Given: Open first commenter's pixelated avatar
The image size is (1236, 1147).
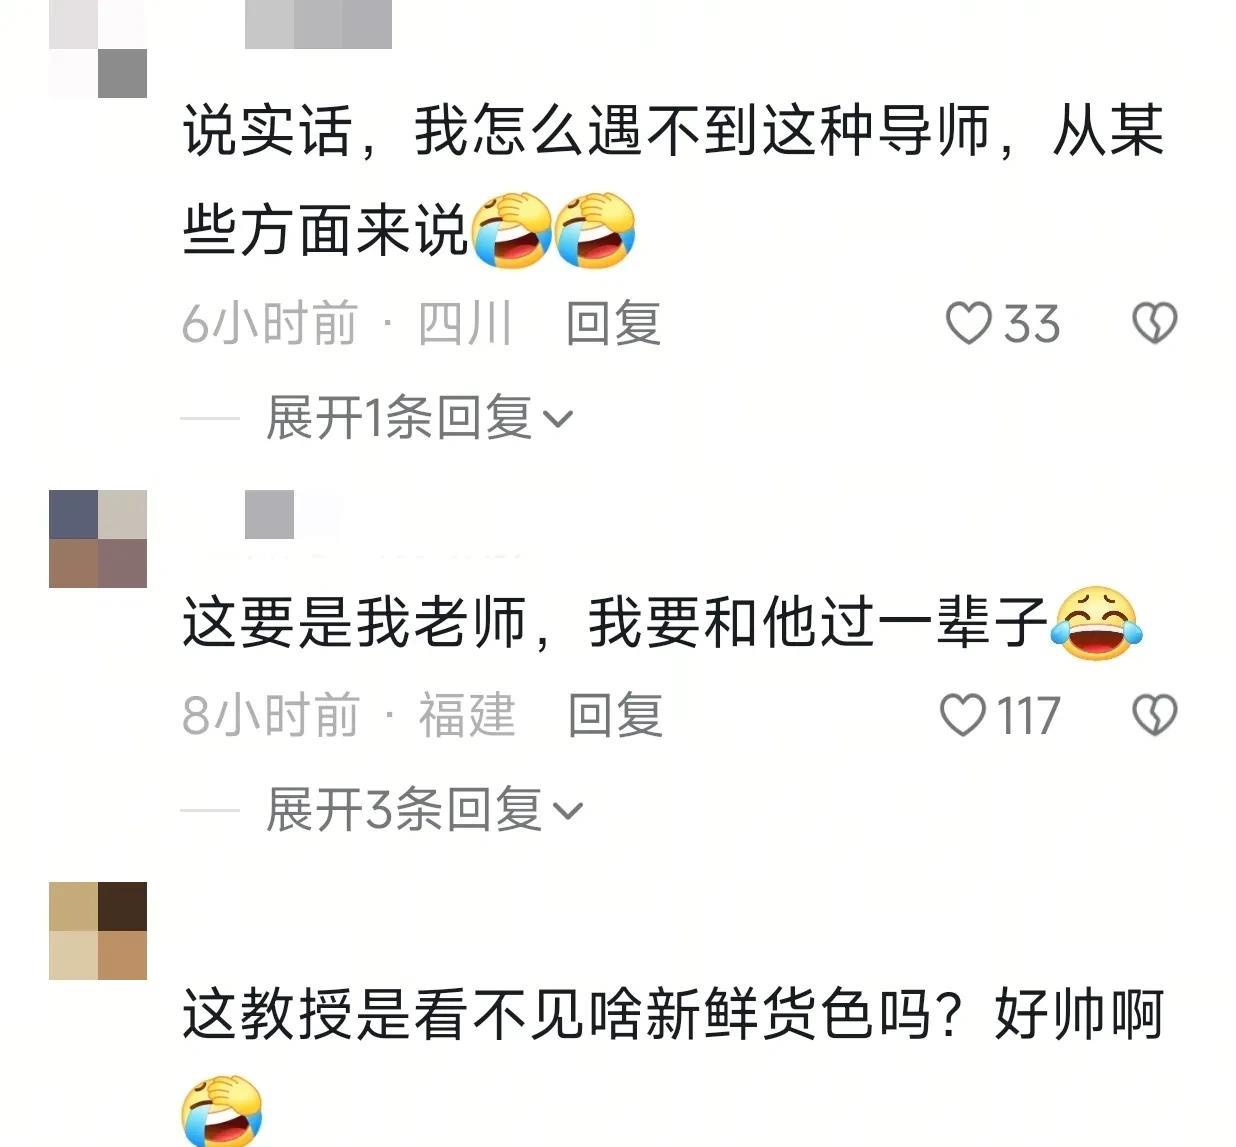Looking at the screenshot, I should click(x=98, y=49).
